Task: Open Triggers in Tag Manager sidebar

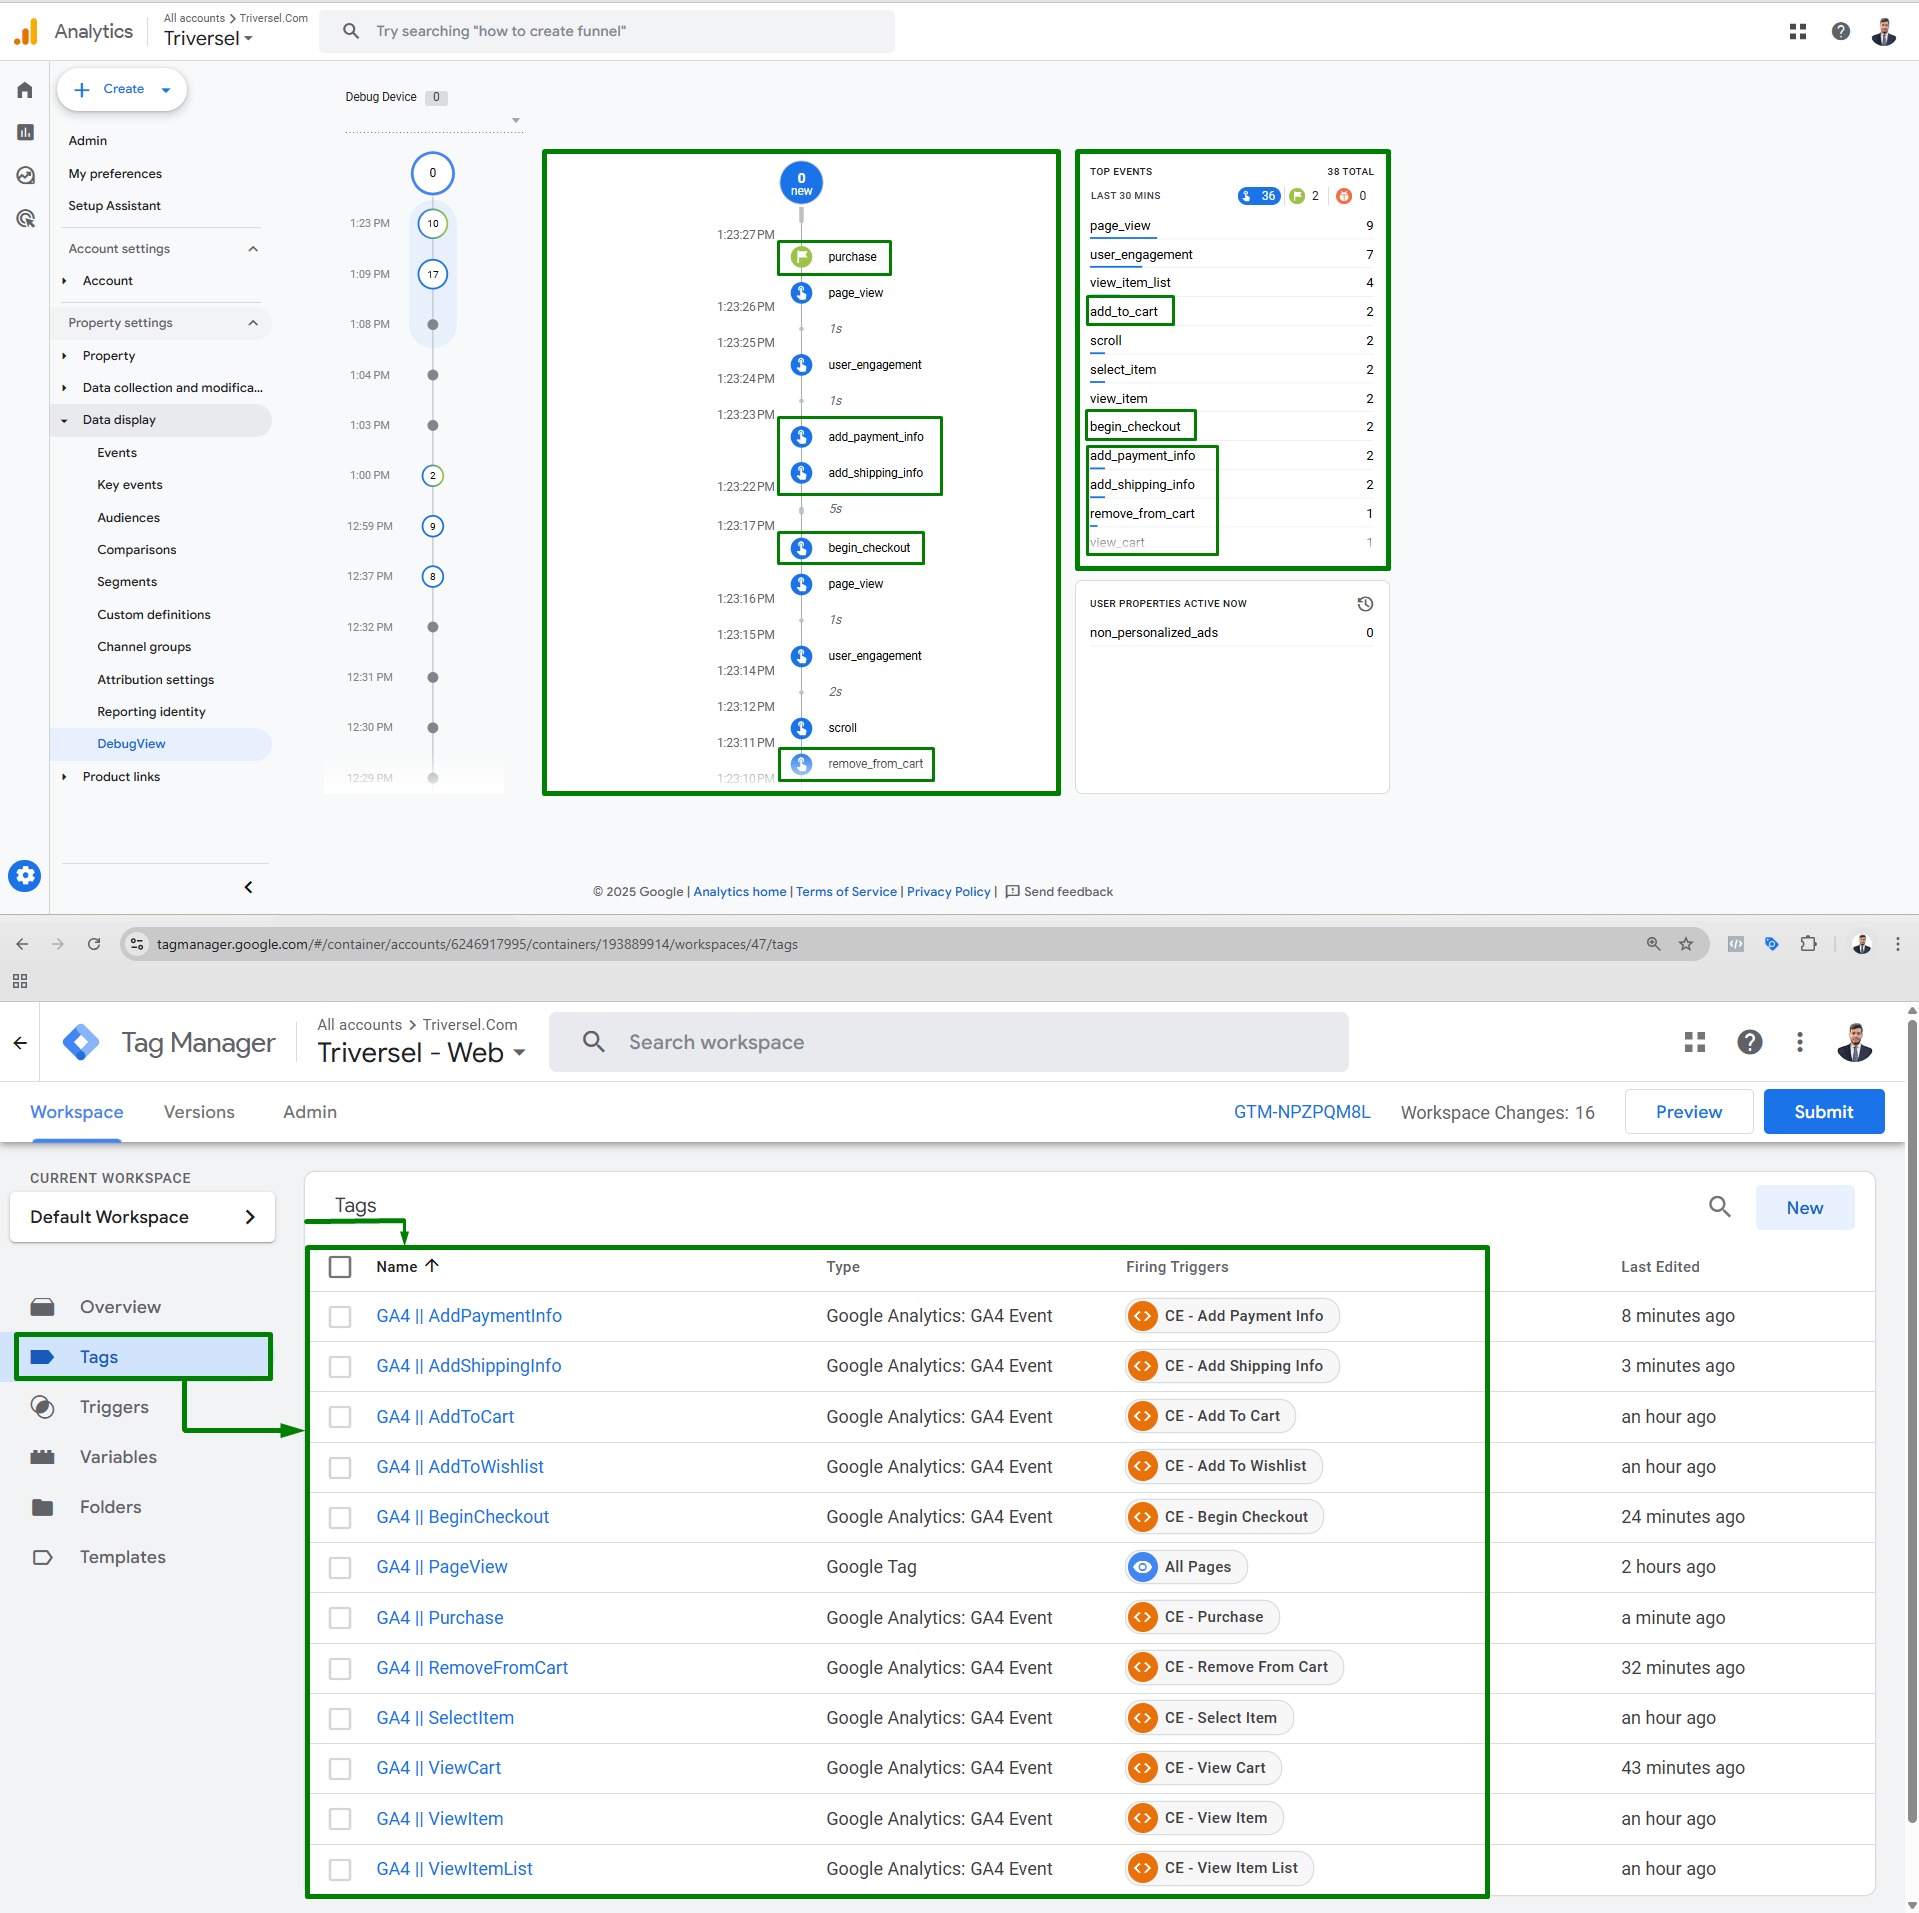Action: coord(114,1407)
